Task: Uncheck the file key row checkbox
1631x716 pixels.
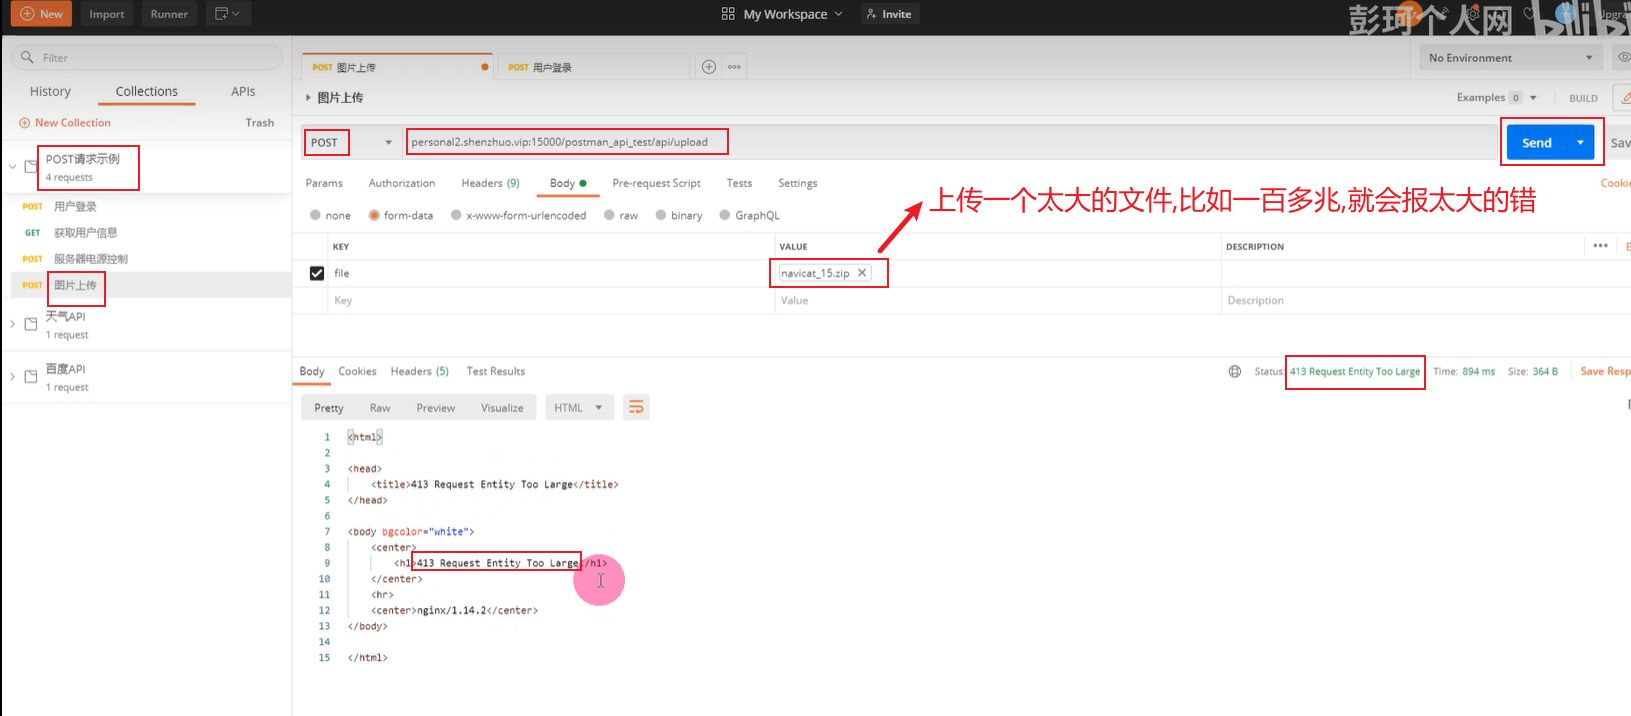Action: (x=317, y=273)
